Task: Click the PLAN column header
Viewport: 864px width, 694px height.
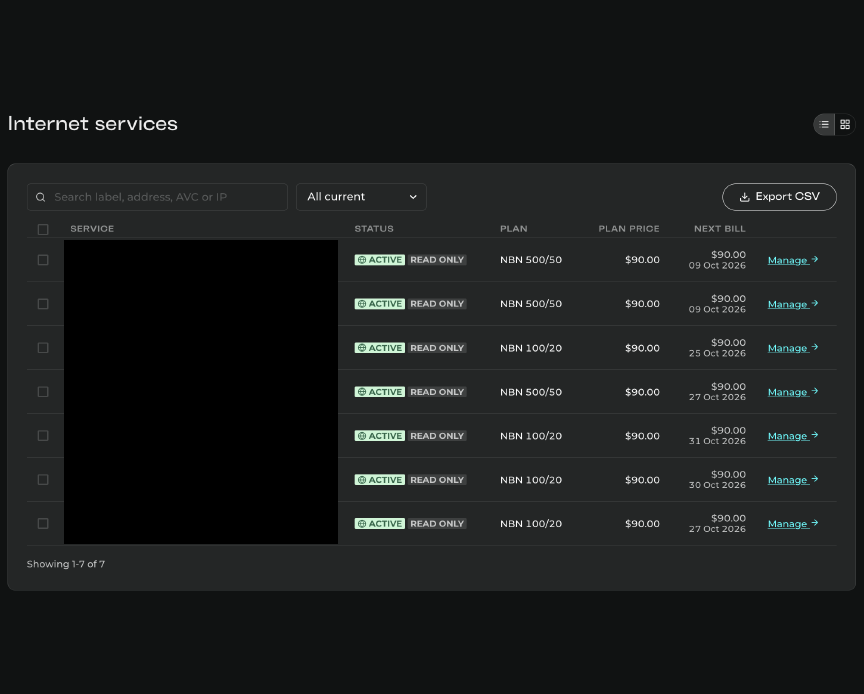Action: pyautogui.click(x=514, y=229)
